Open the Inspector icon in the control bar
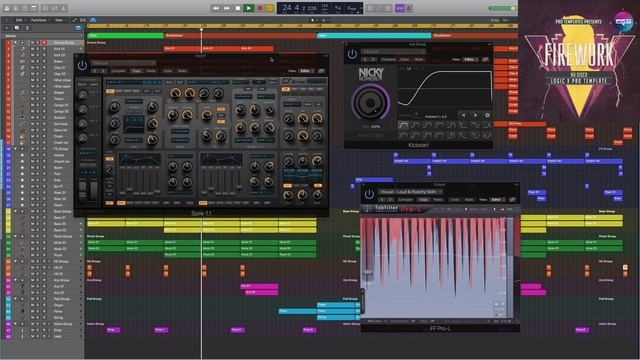 (16, 8)
